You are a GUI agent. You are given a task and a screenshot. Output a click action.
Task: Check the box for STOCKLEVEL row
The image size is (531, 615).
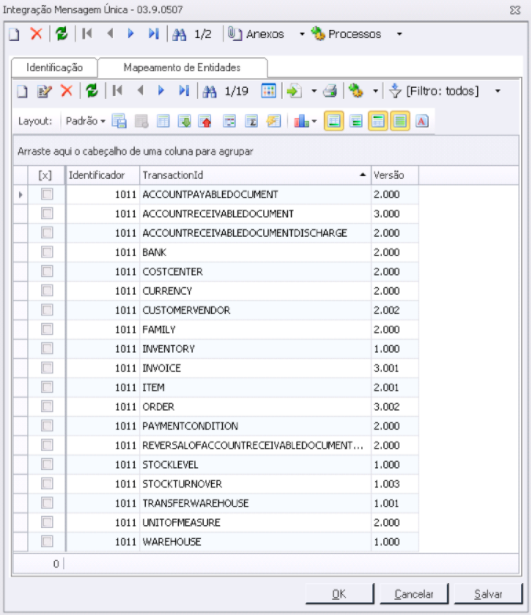(x=47, y=464)
